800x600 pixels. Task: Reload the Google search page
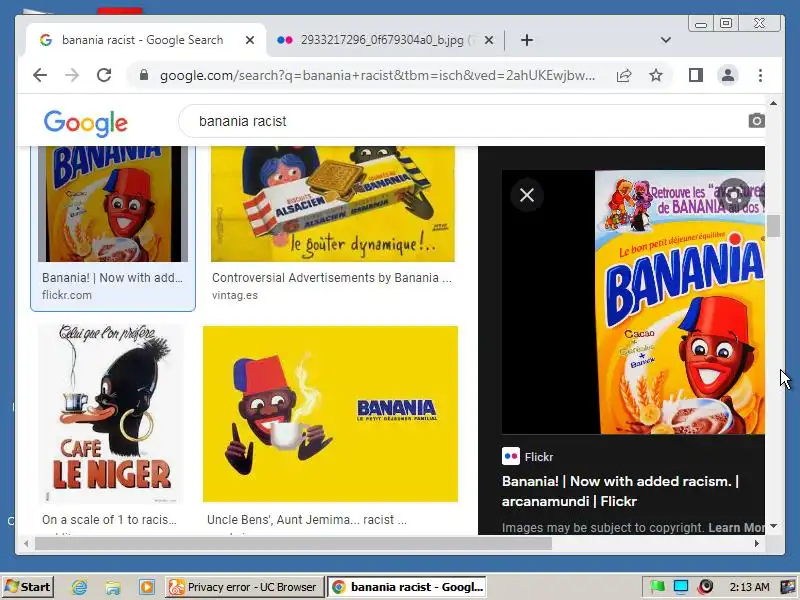tap(104, 76)
